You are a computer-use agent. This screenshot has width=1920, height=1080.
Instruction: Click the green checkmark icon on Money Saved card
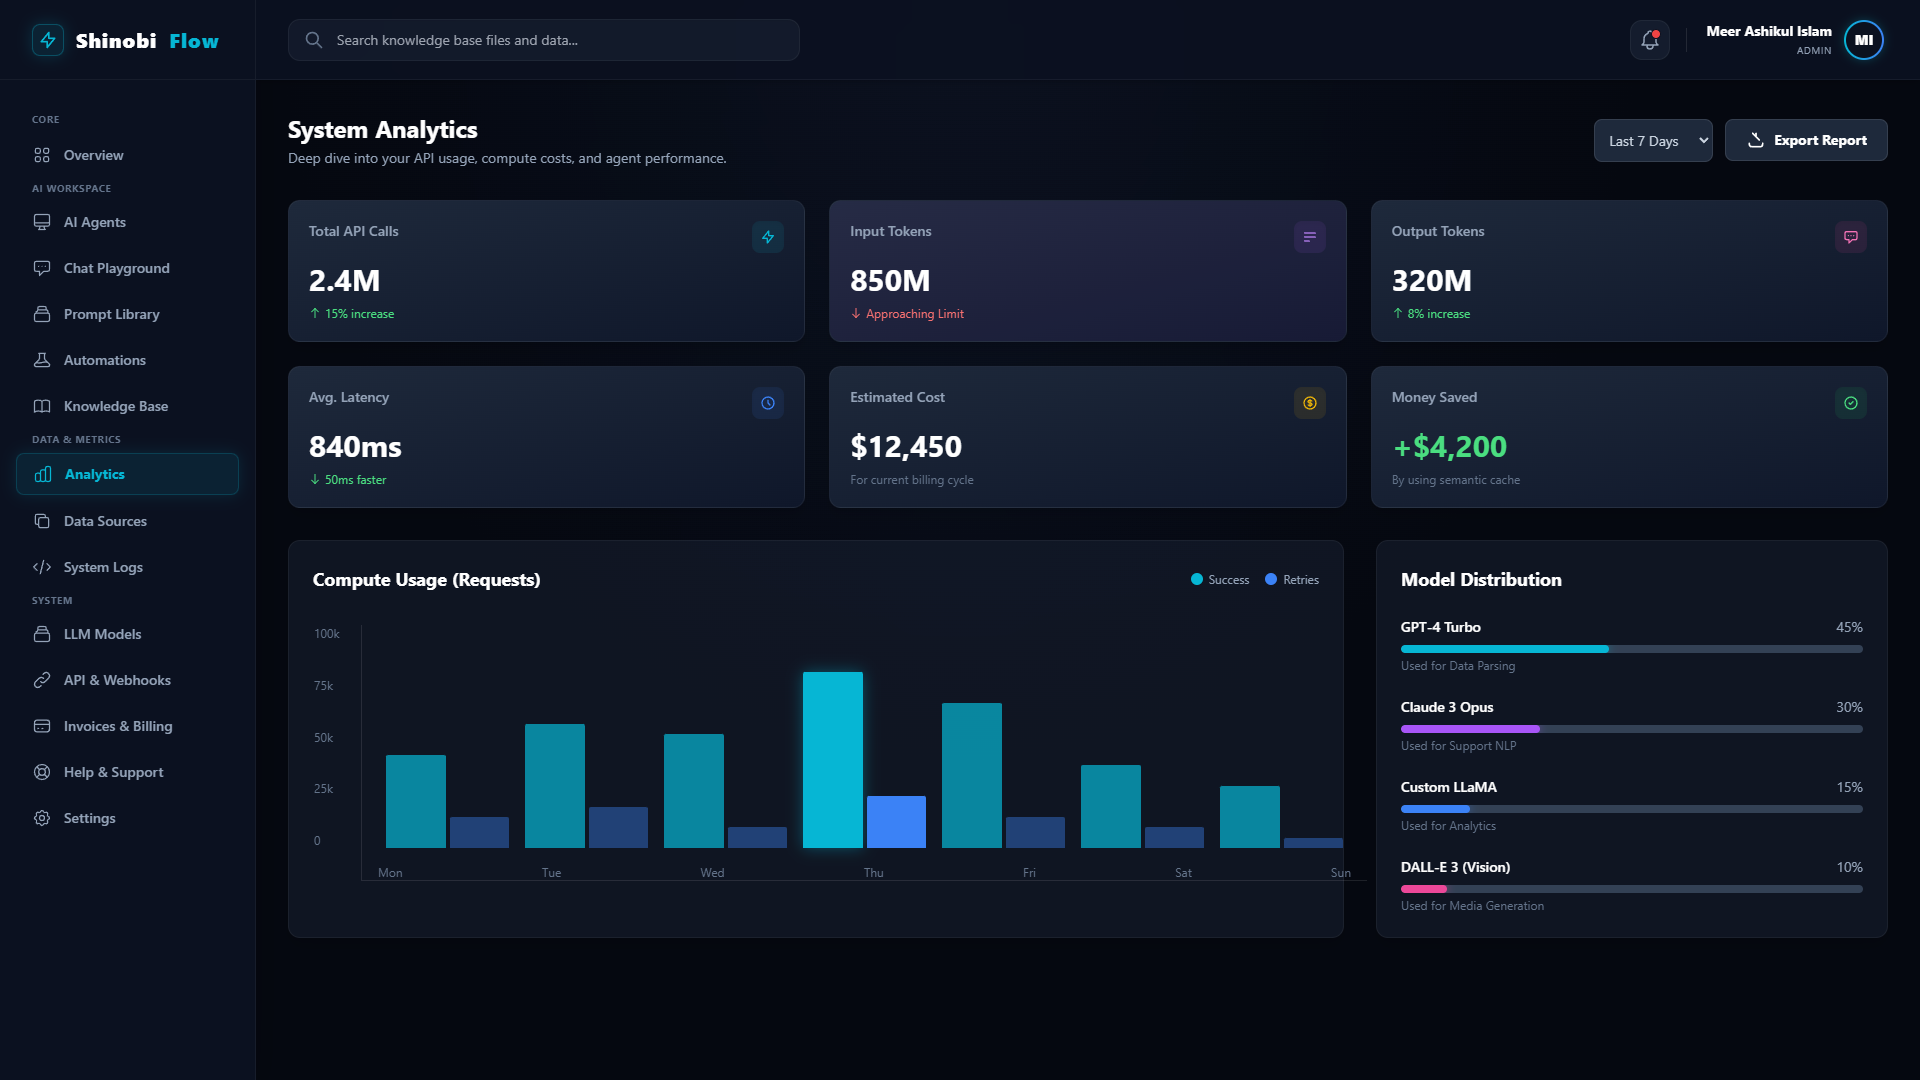(1850, 403)
